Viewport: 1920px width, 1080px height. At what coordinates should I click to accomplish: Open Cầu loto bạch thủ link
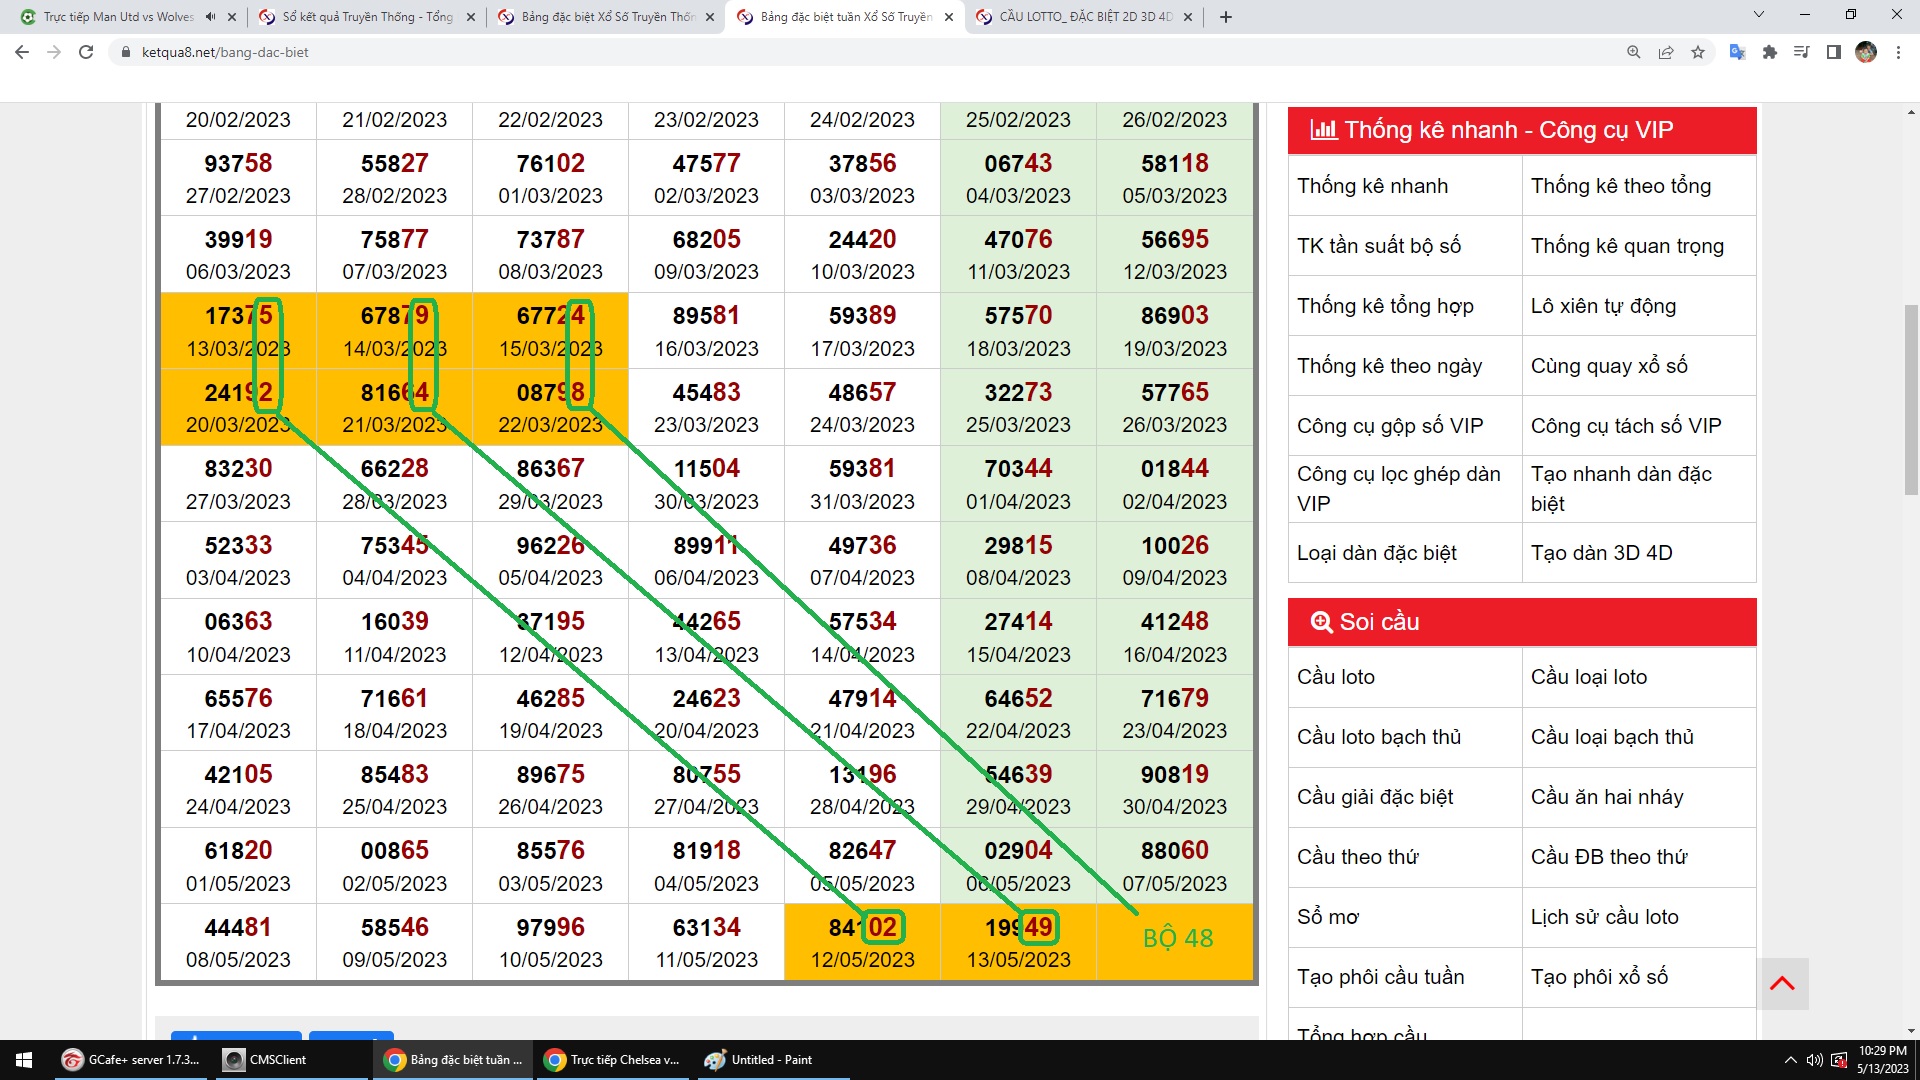point(1379,737)
